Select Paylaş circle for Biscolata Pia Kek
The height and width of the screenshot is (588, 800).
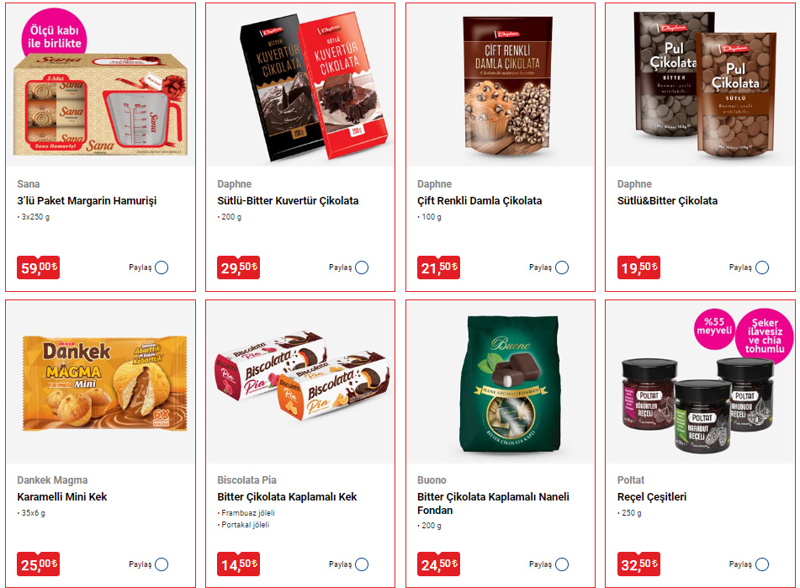tap(362, 565)
